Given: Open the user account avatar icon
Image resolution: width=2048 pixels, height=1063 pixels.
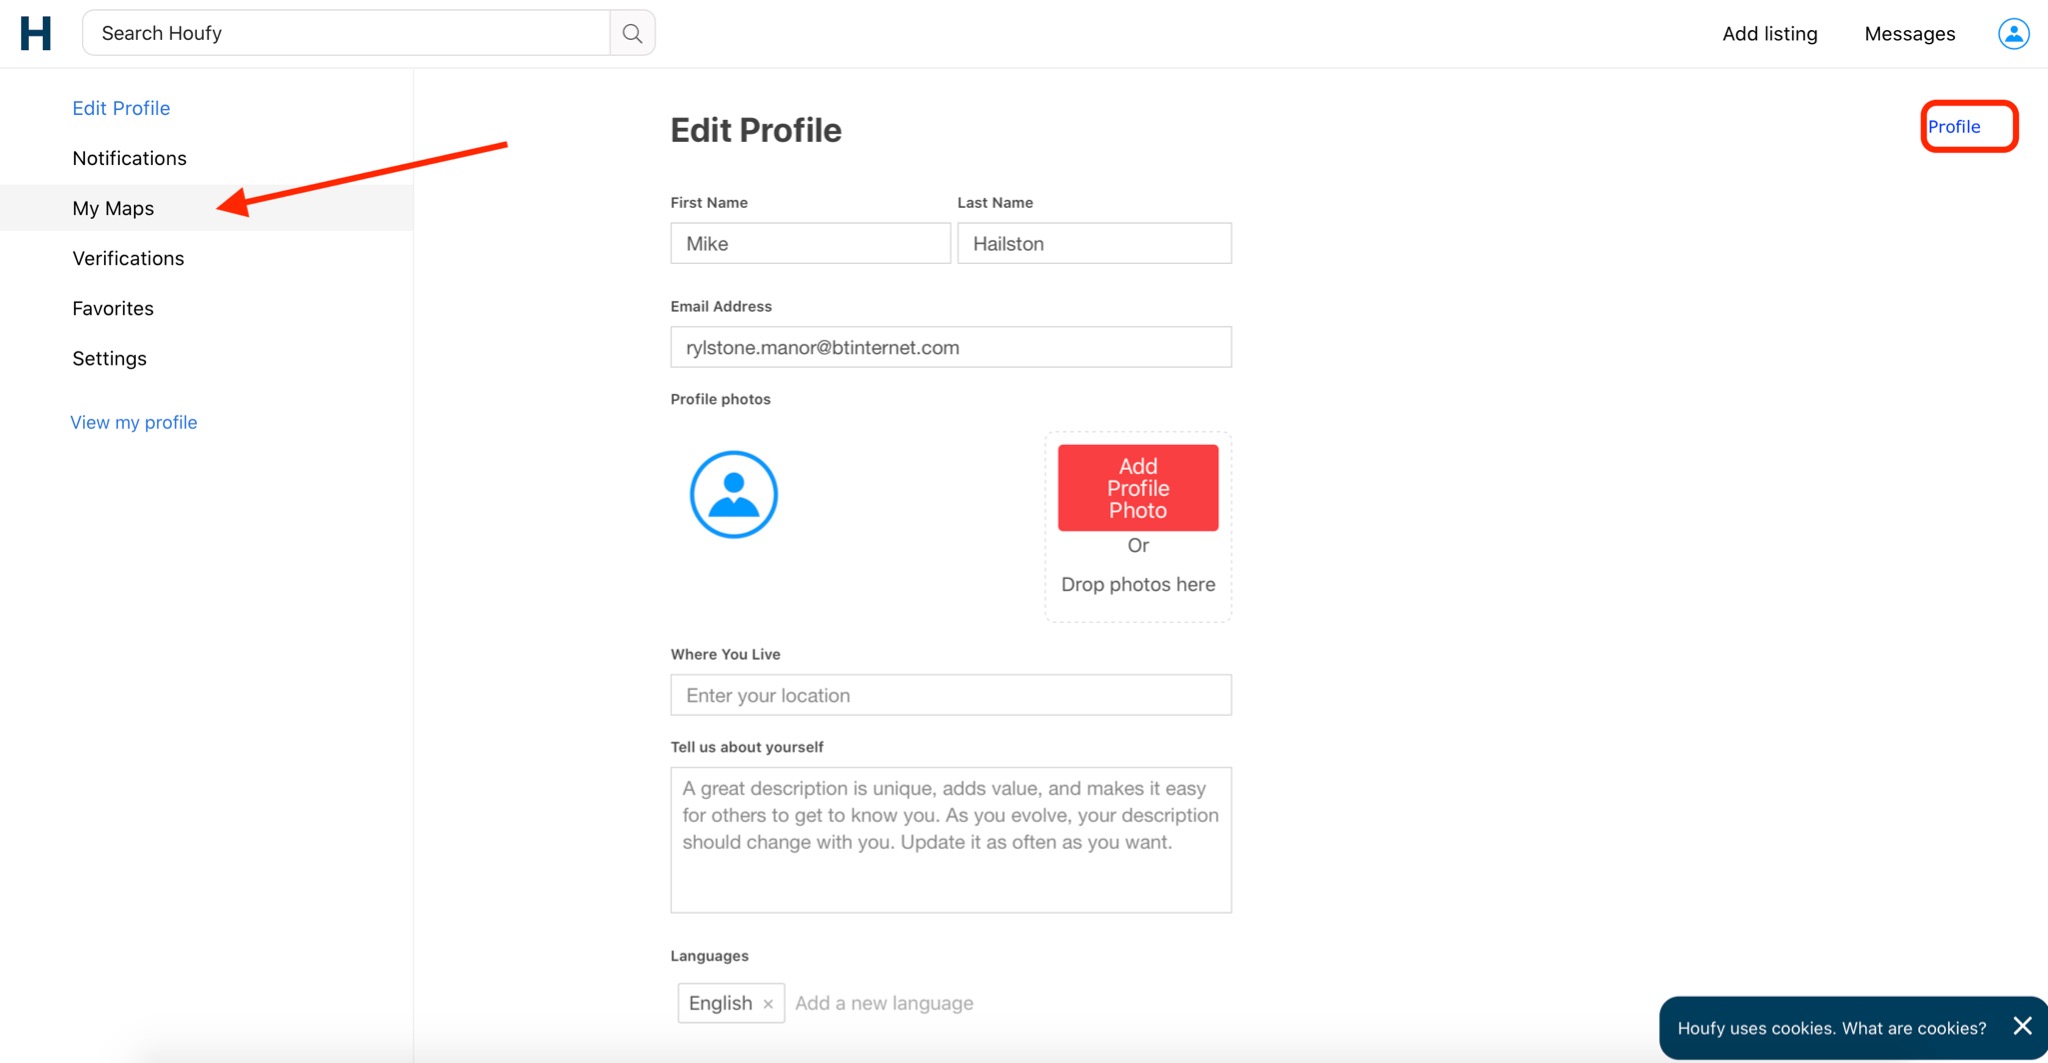Looking at the screenshot, I should click(x=2013, y=33).
